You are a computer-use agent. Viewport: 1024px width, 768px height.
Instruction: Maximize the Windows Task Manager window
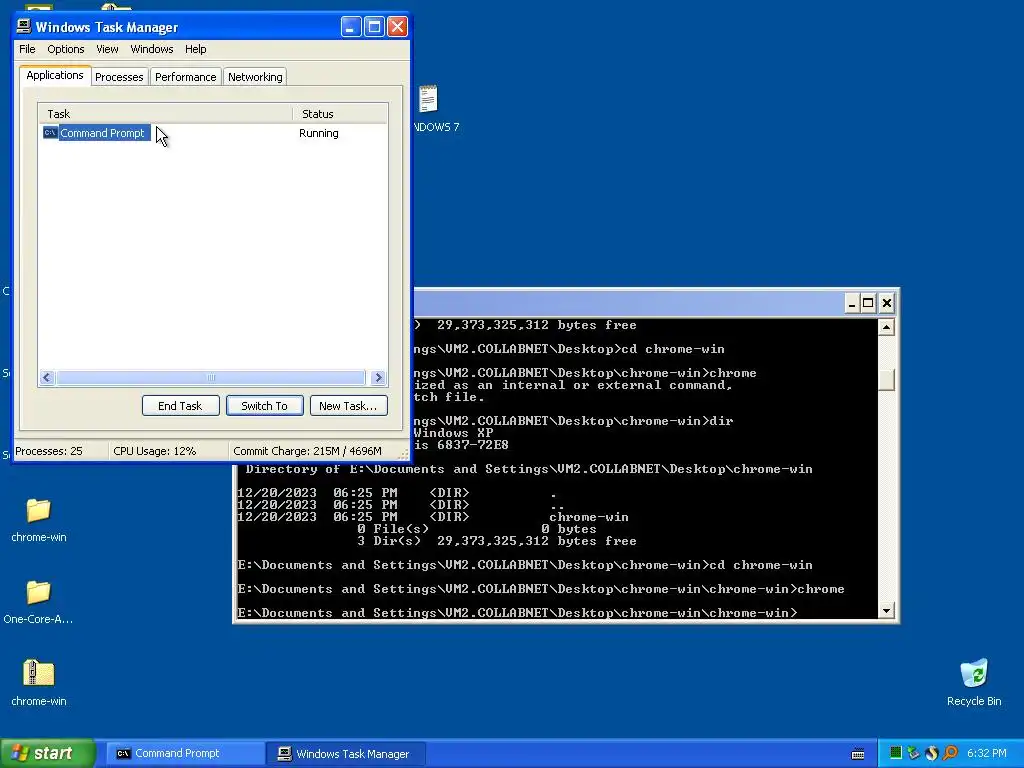(x=374, y=27)
